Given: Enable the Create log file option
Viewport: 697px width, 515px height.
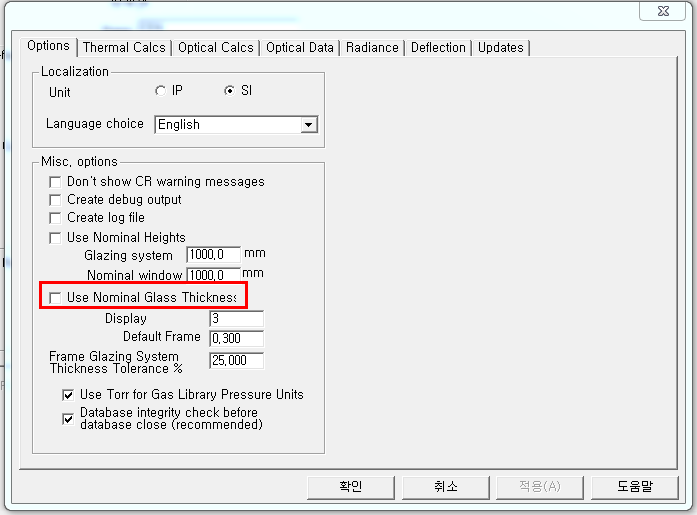Looking at the screenshot, I should click(x=56, y=218).
